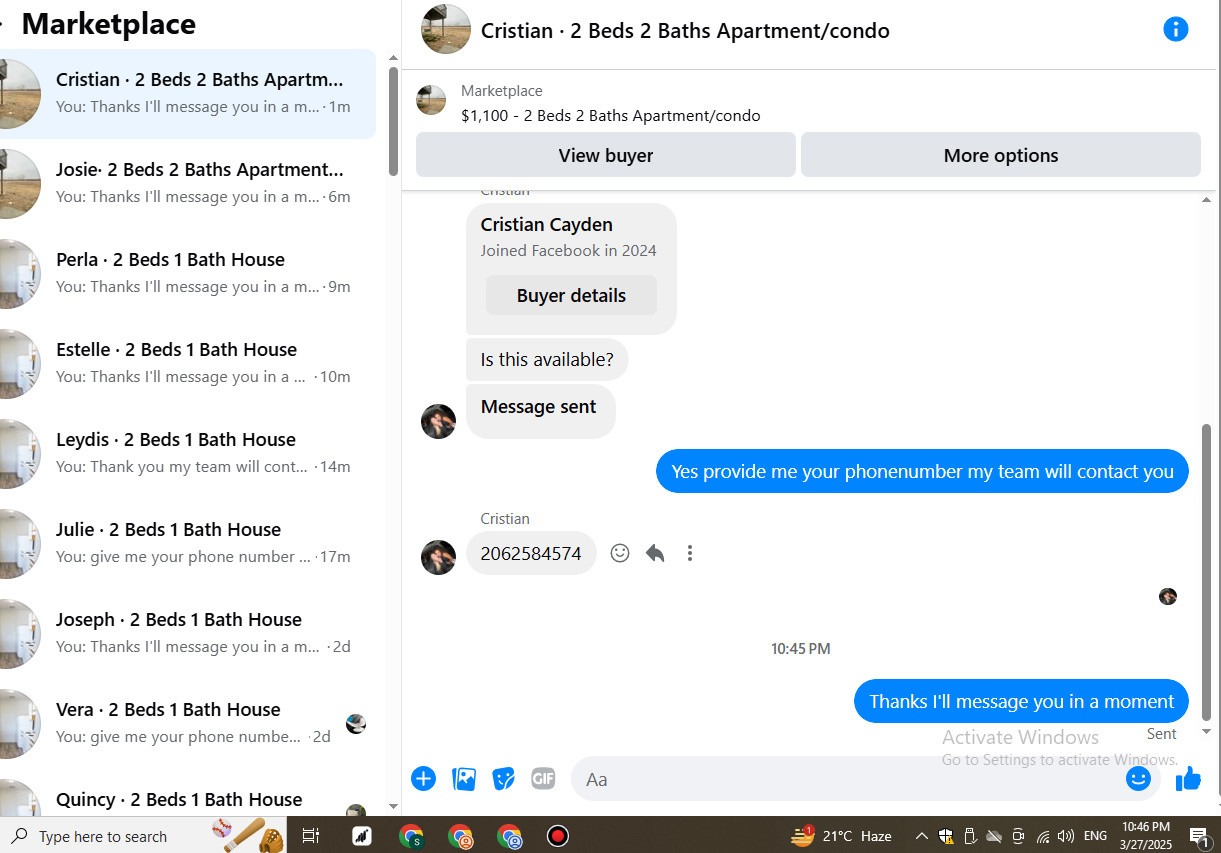1221x853 pixels.
Task: Open the Leydis conversation
Action: click(x=188, y=453)
